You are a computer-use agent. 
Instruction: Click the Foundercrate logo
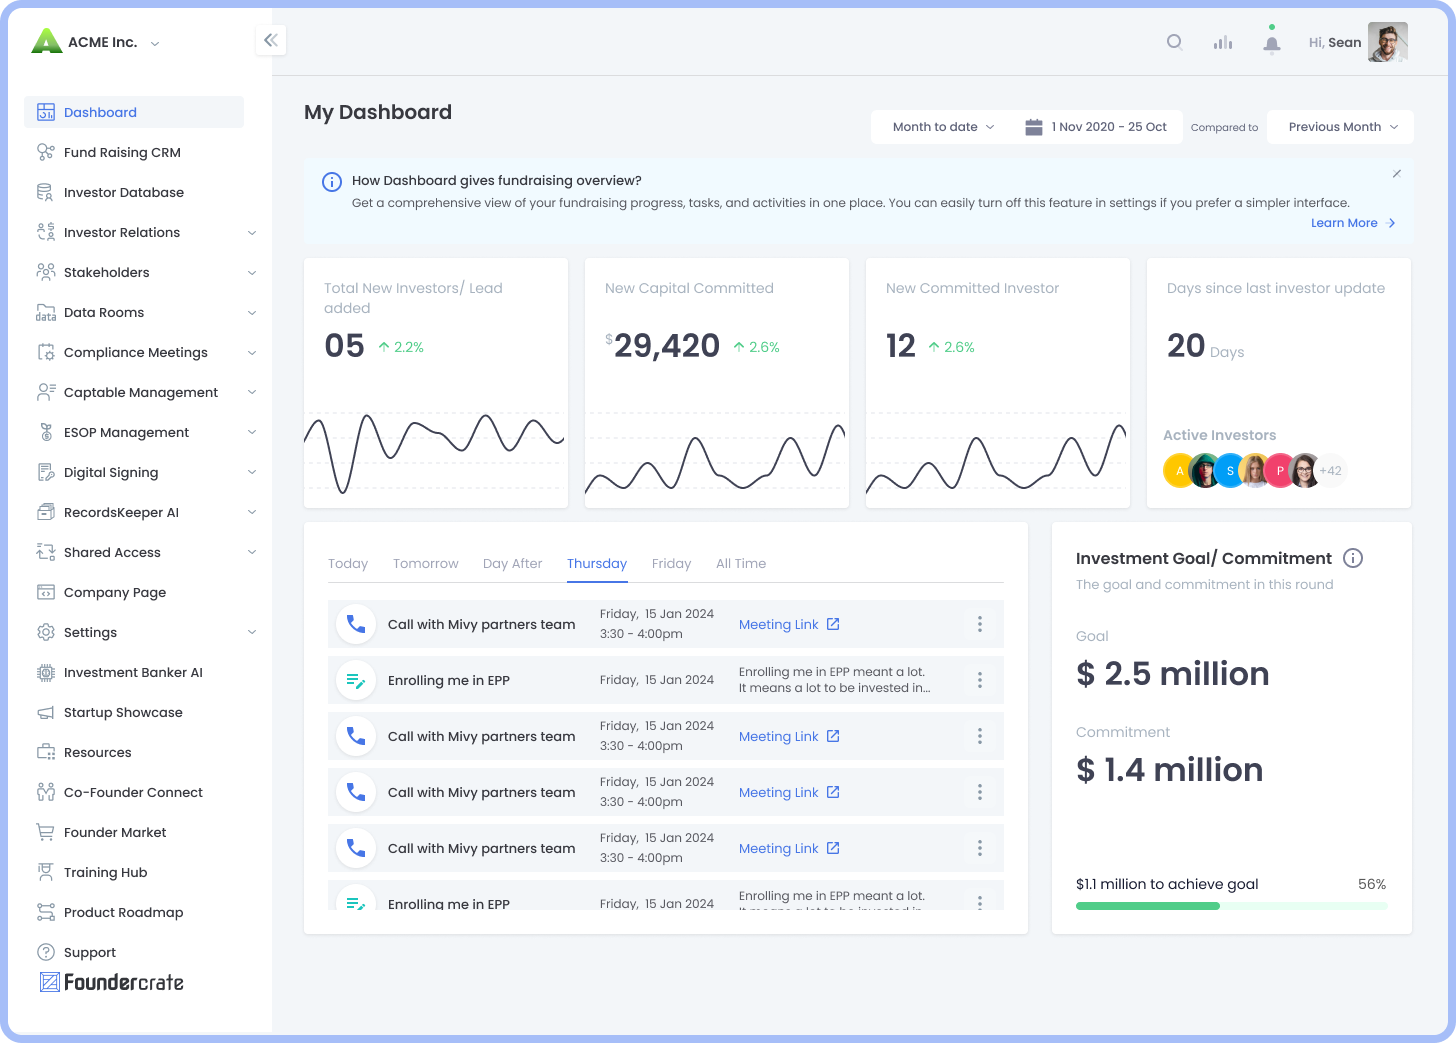(111, 982)
